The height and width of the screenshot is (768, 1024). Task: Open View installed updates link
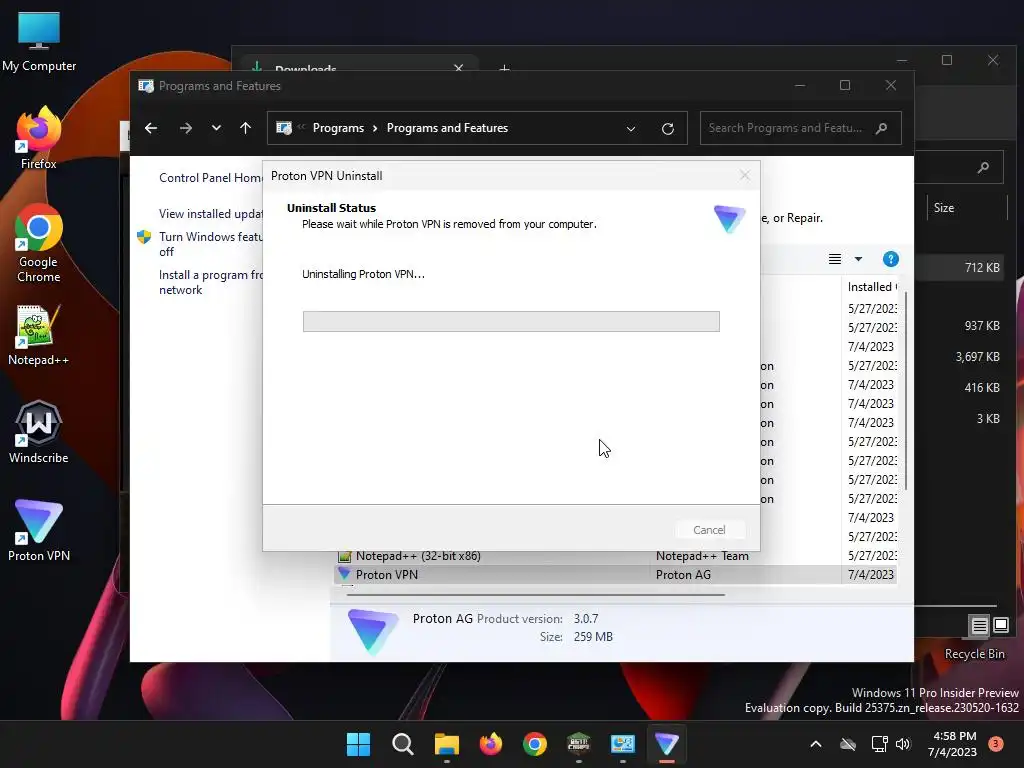(210, 214)
